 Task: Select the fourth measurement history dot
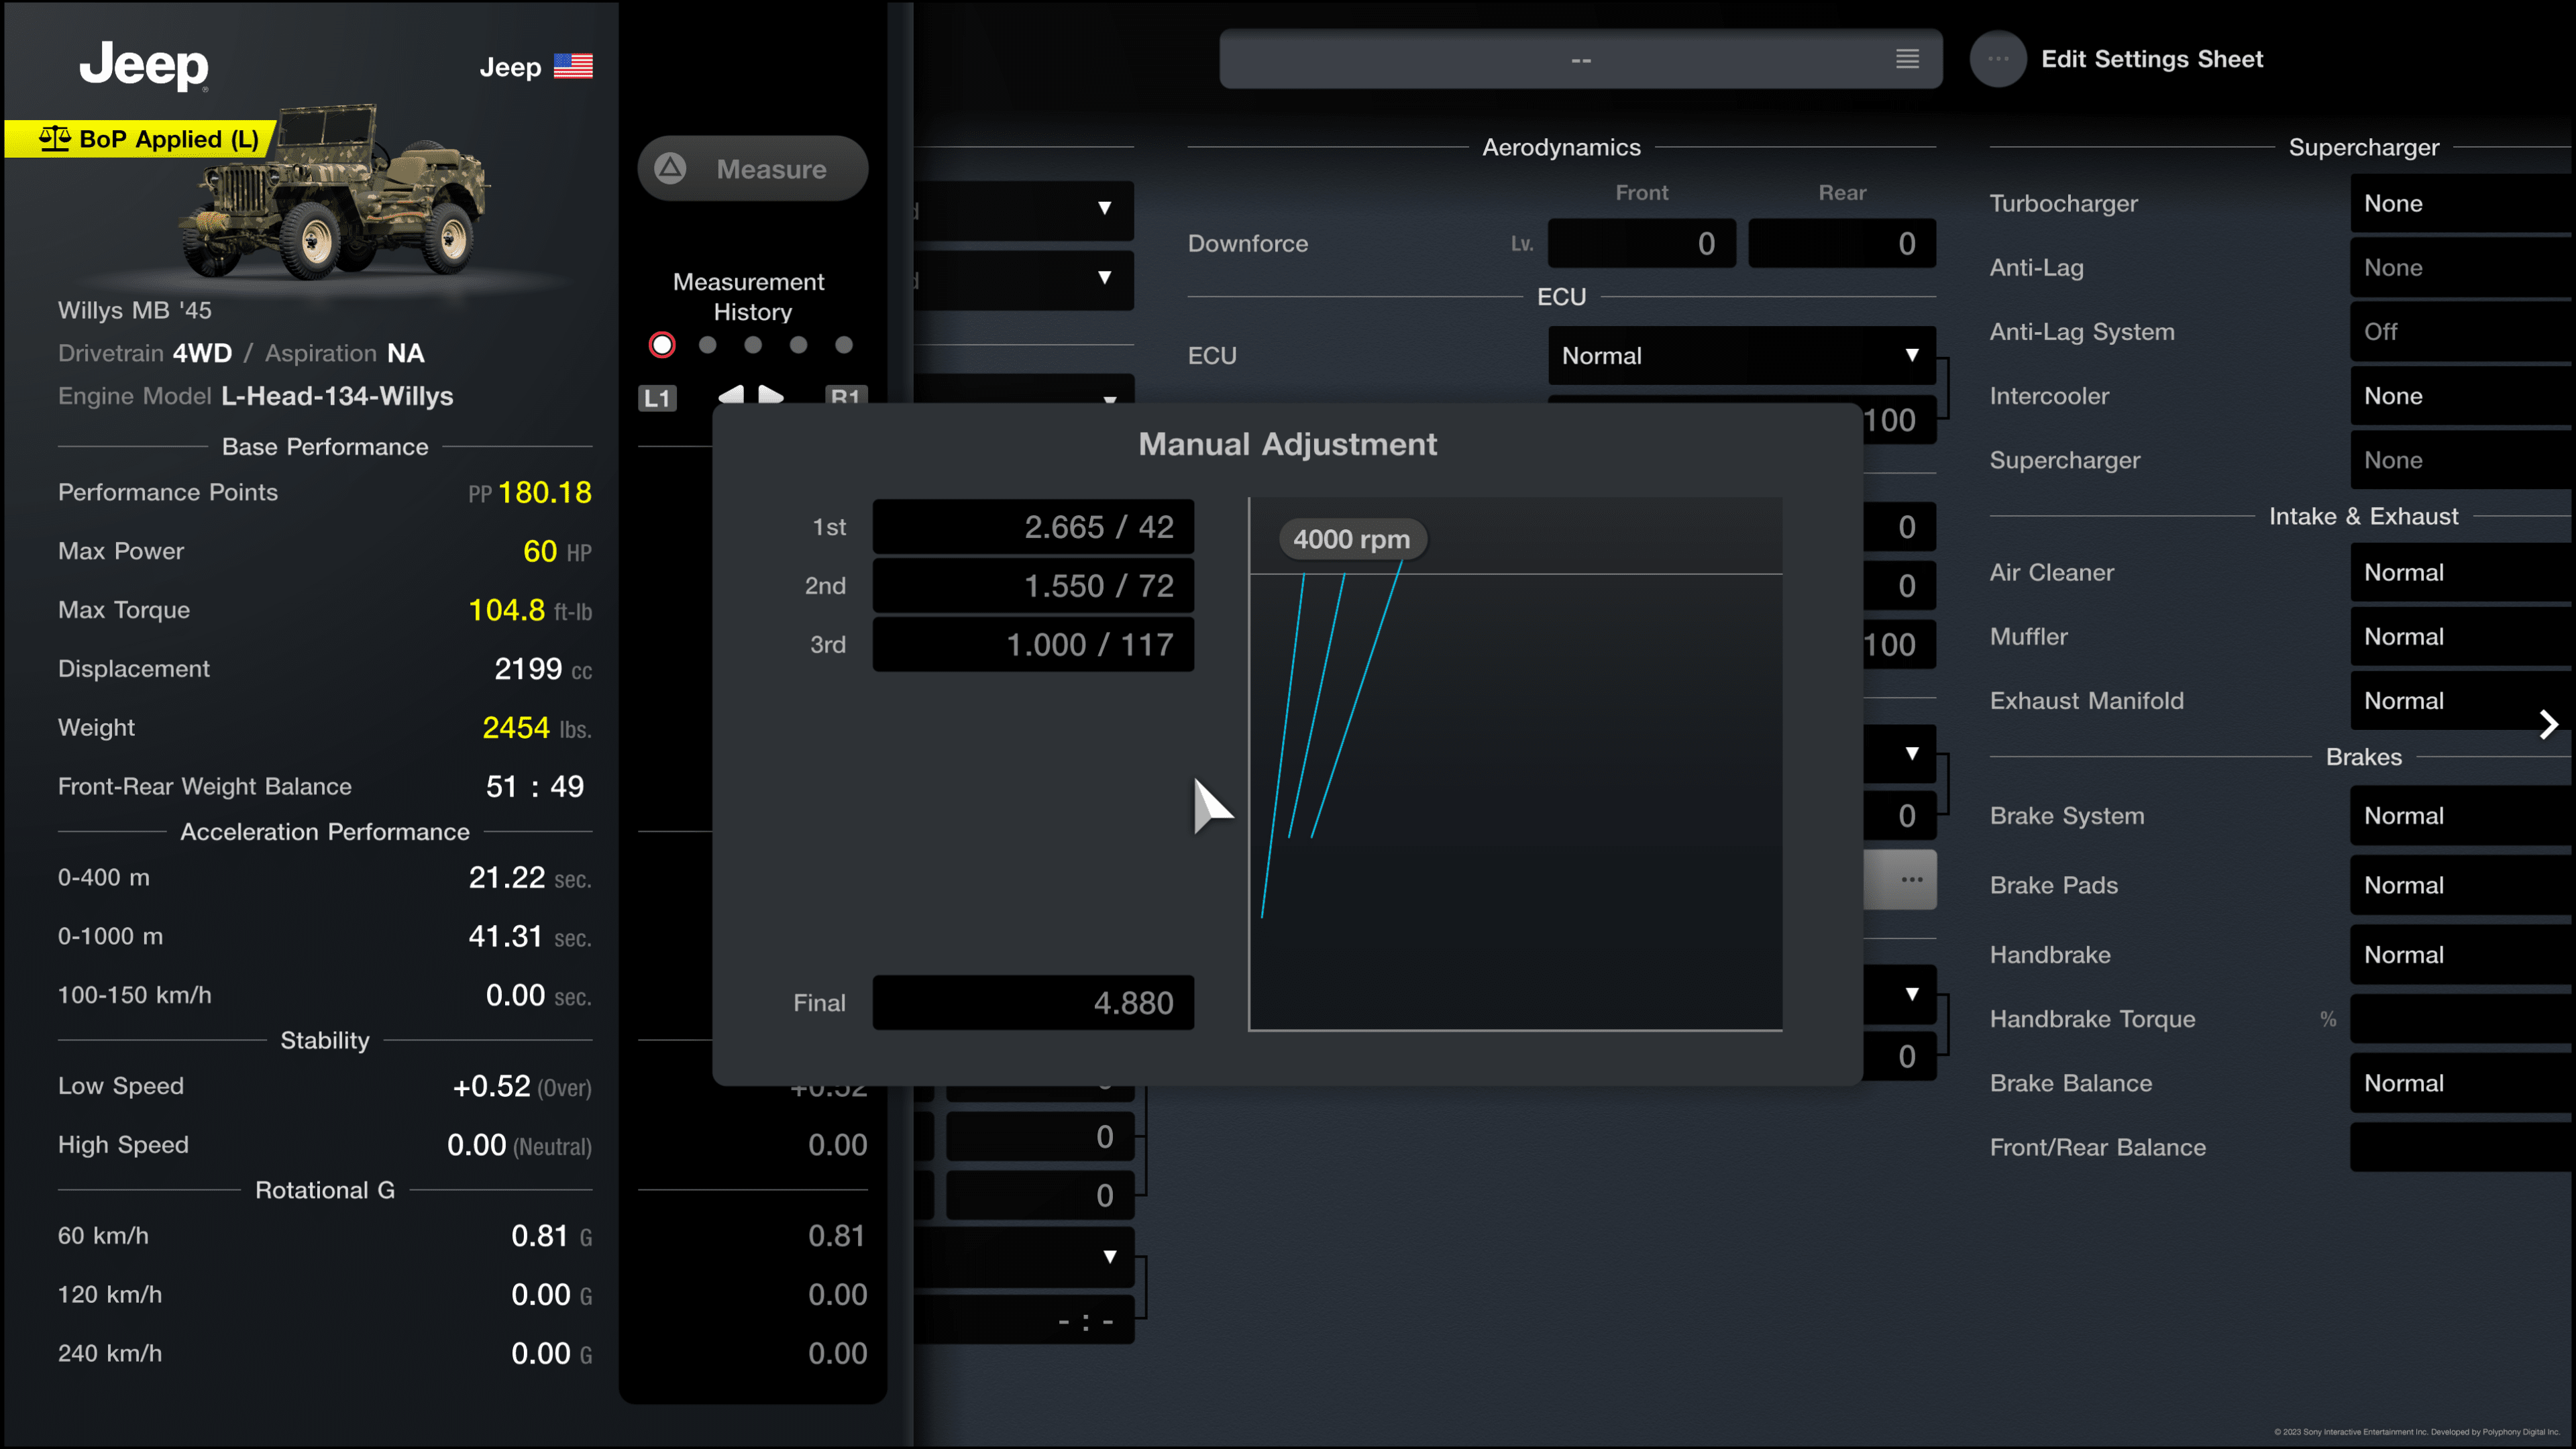[798, 345]
